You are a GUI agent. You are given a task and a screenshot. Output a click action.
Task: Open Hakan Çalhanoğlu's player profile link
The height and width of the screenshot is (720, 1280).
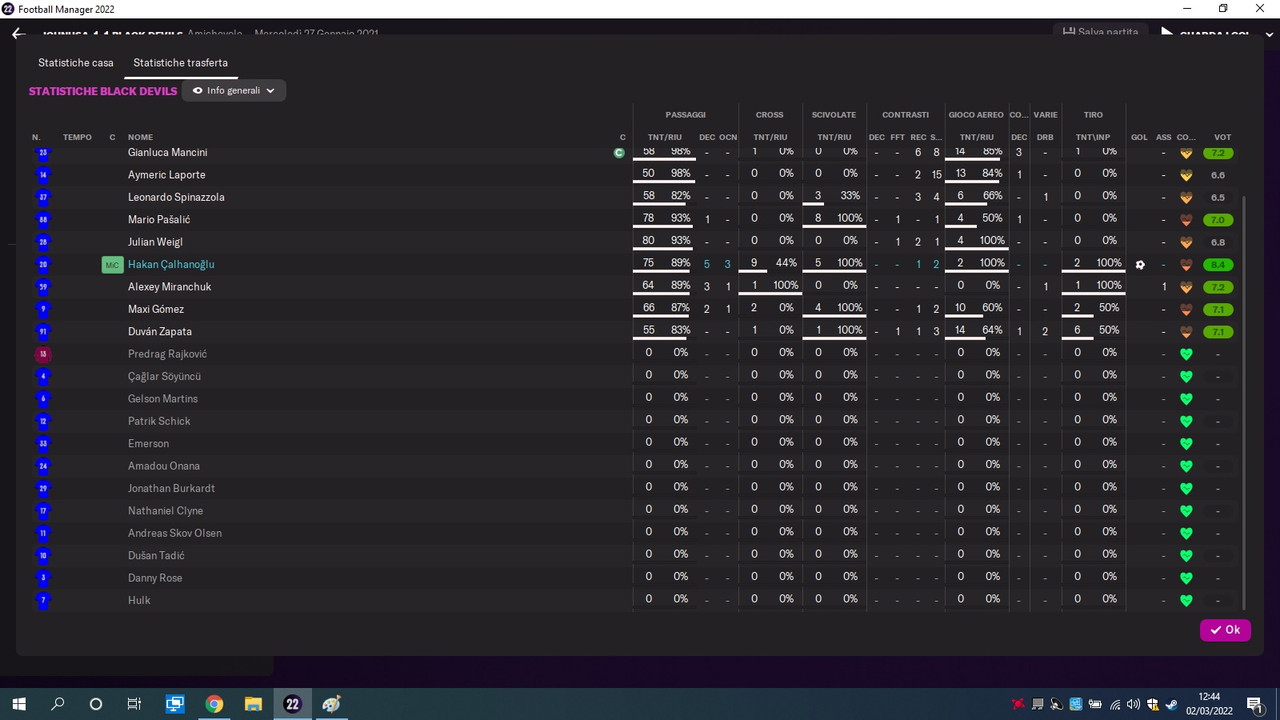[171, 265]
